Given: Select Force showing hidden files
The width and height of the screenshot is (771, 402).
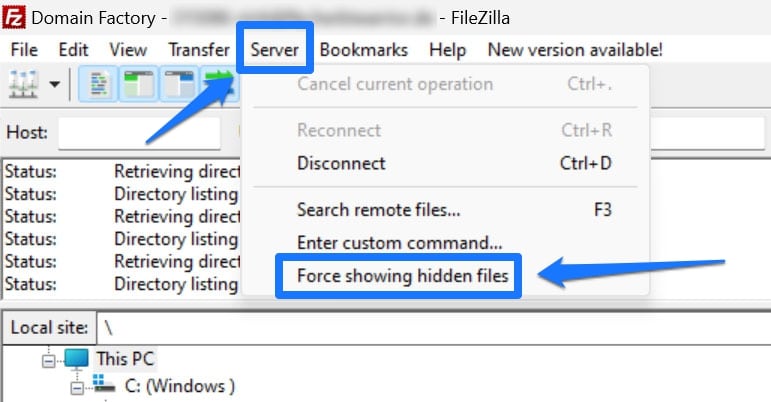Looking at the screenshot, I should [x=397, y=276].
